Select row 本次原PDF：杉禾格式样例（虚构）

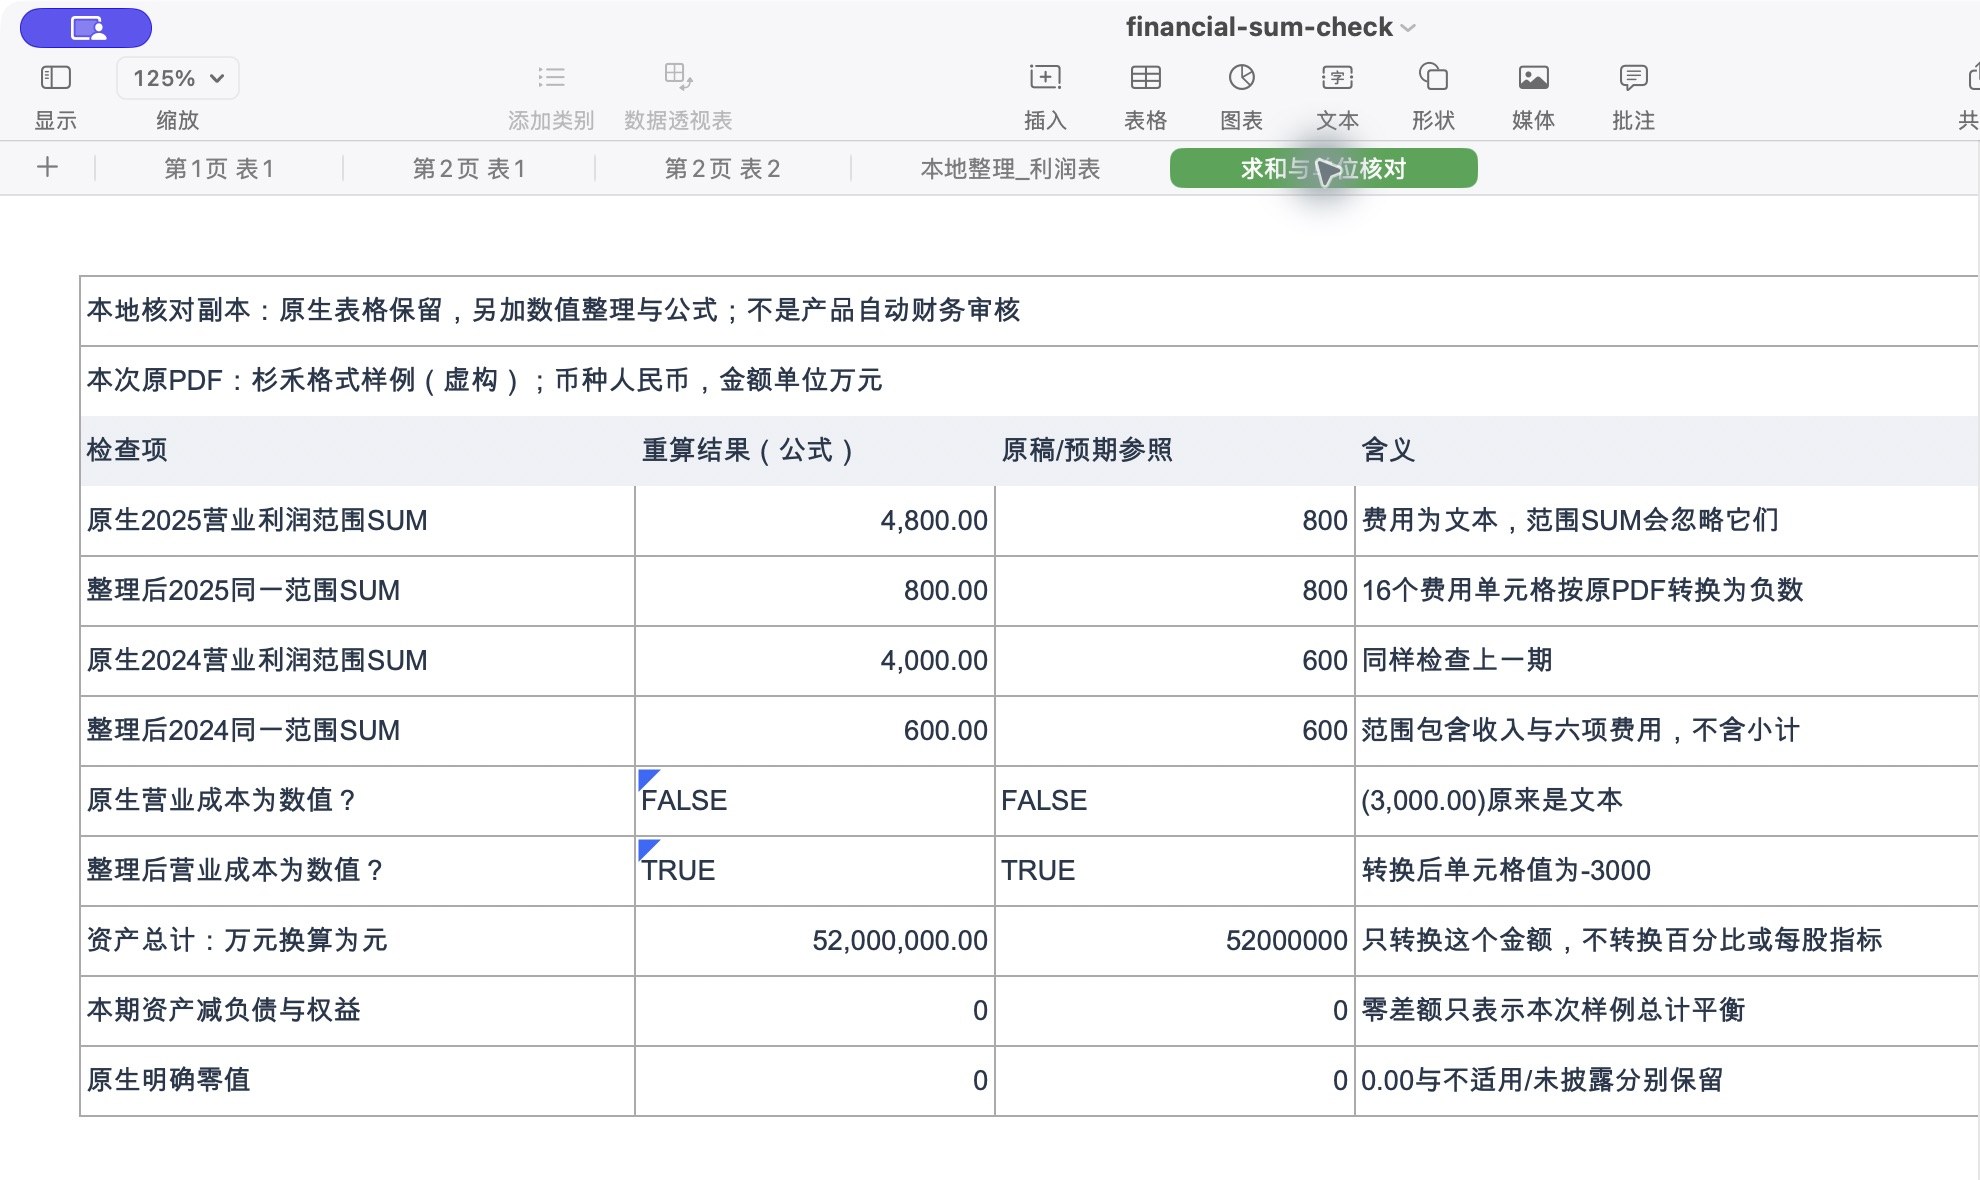(1029, 381)
